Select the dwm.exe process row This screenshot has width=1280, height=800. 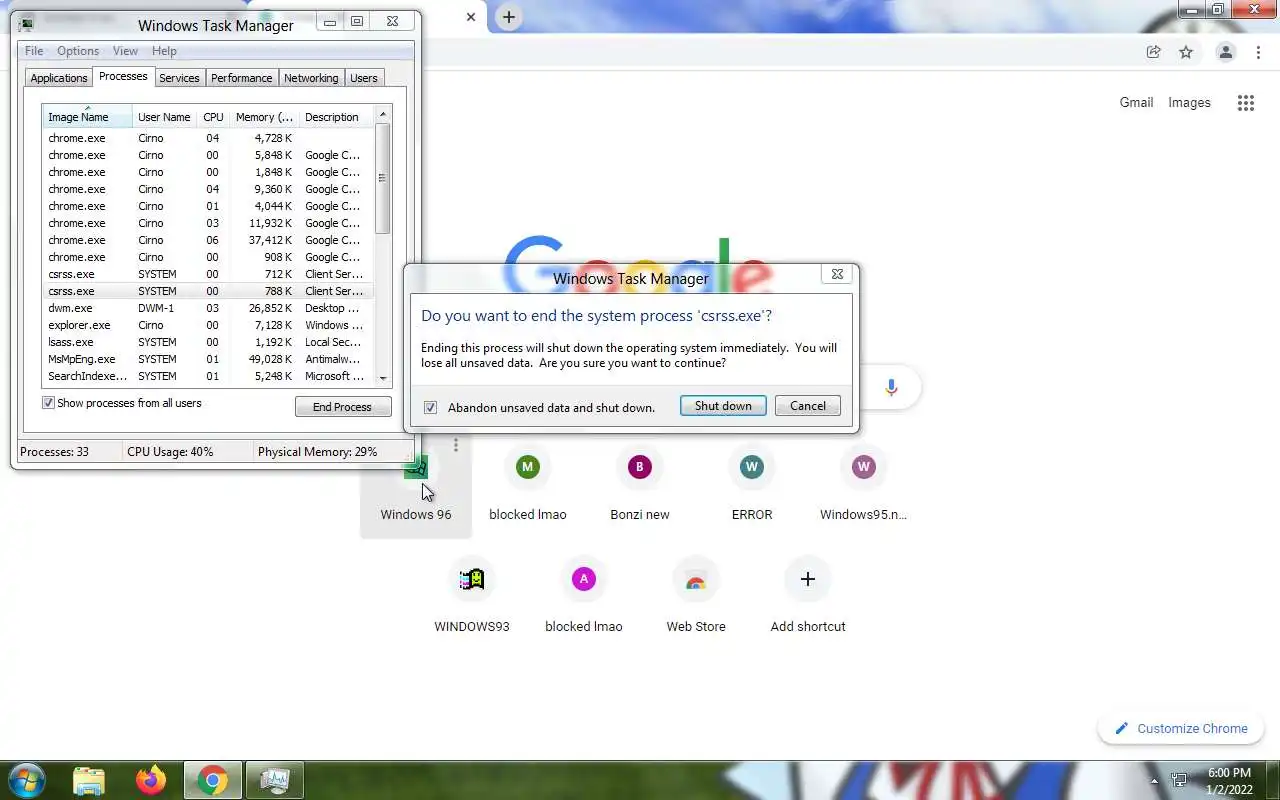(x=208, y=308)
